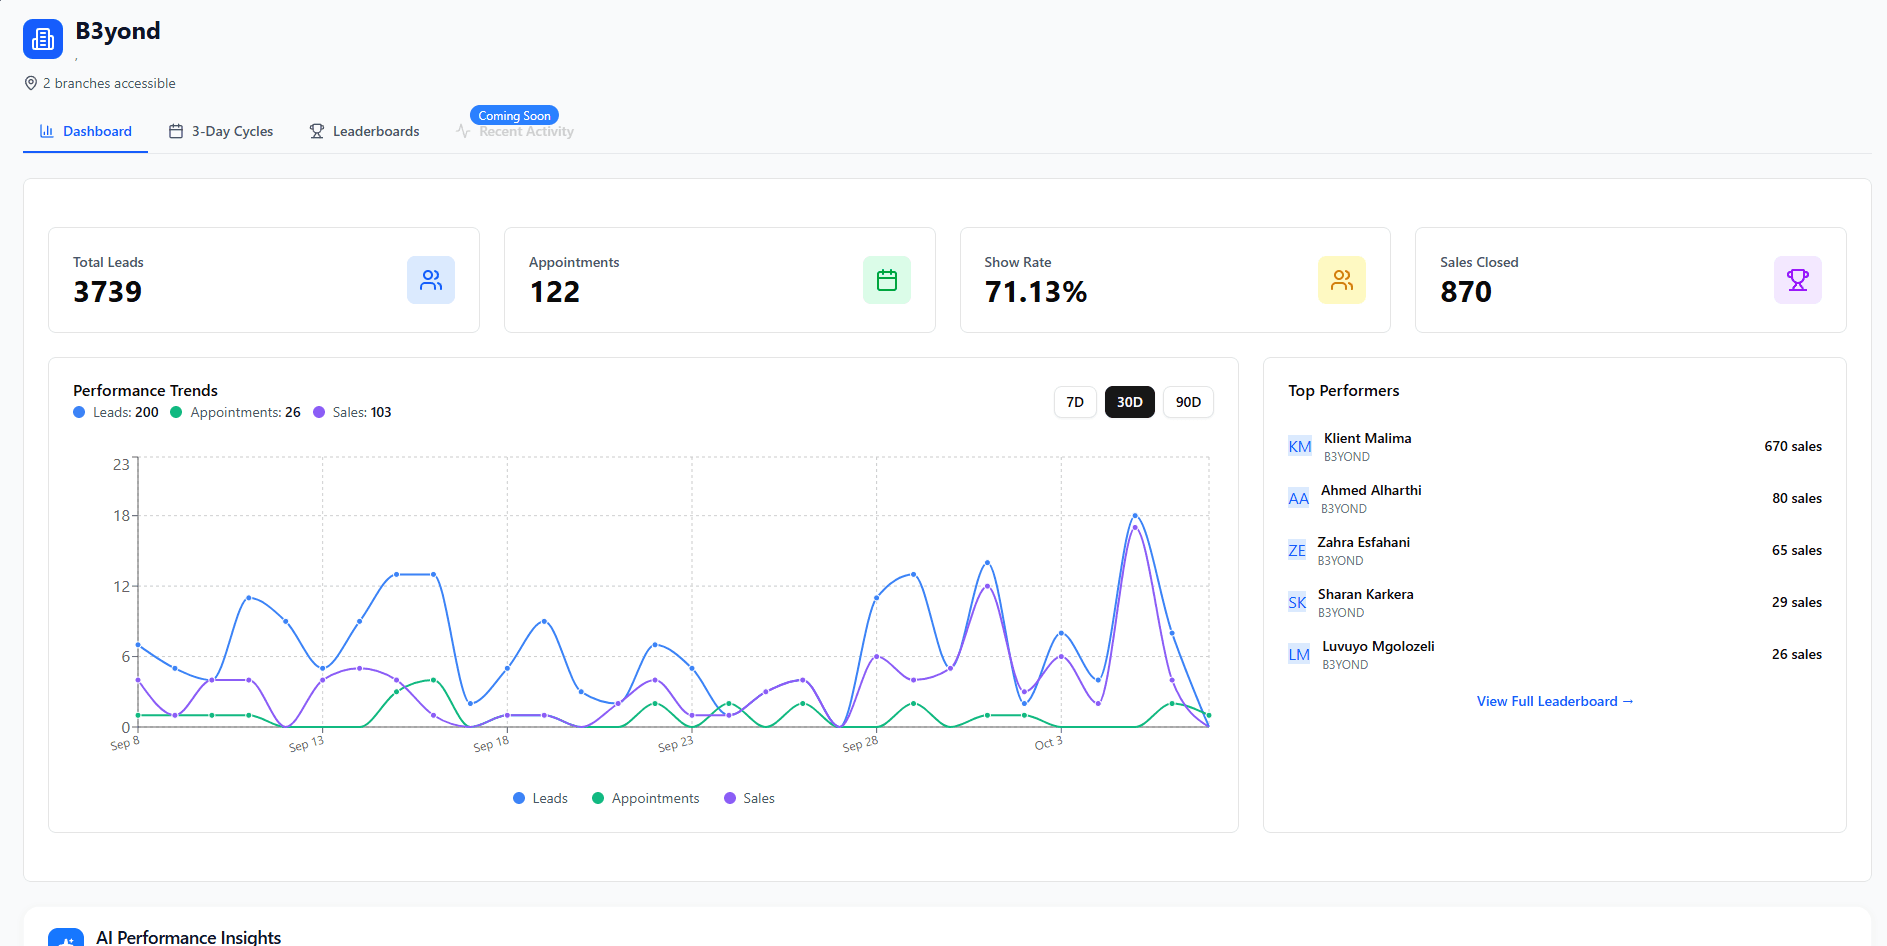Click Klient Malima's 670 sales figure
The height and width of the screenshot is (946, 1887).
(x=1793, y=446)
